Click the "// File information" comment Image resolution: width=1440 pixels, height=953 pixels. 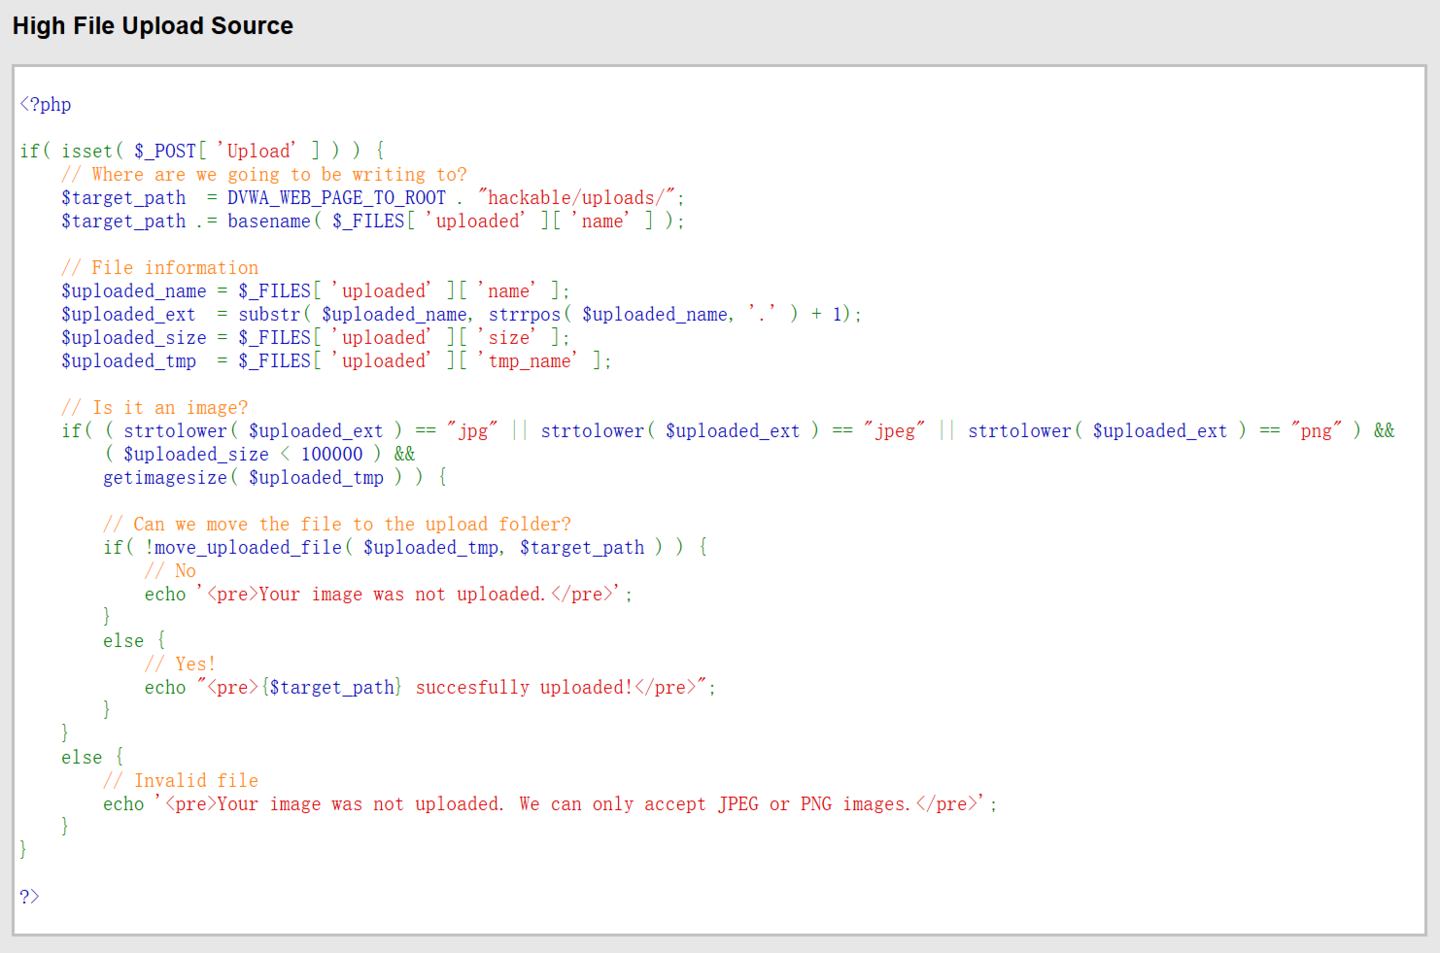coord(160,268)
